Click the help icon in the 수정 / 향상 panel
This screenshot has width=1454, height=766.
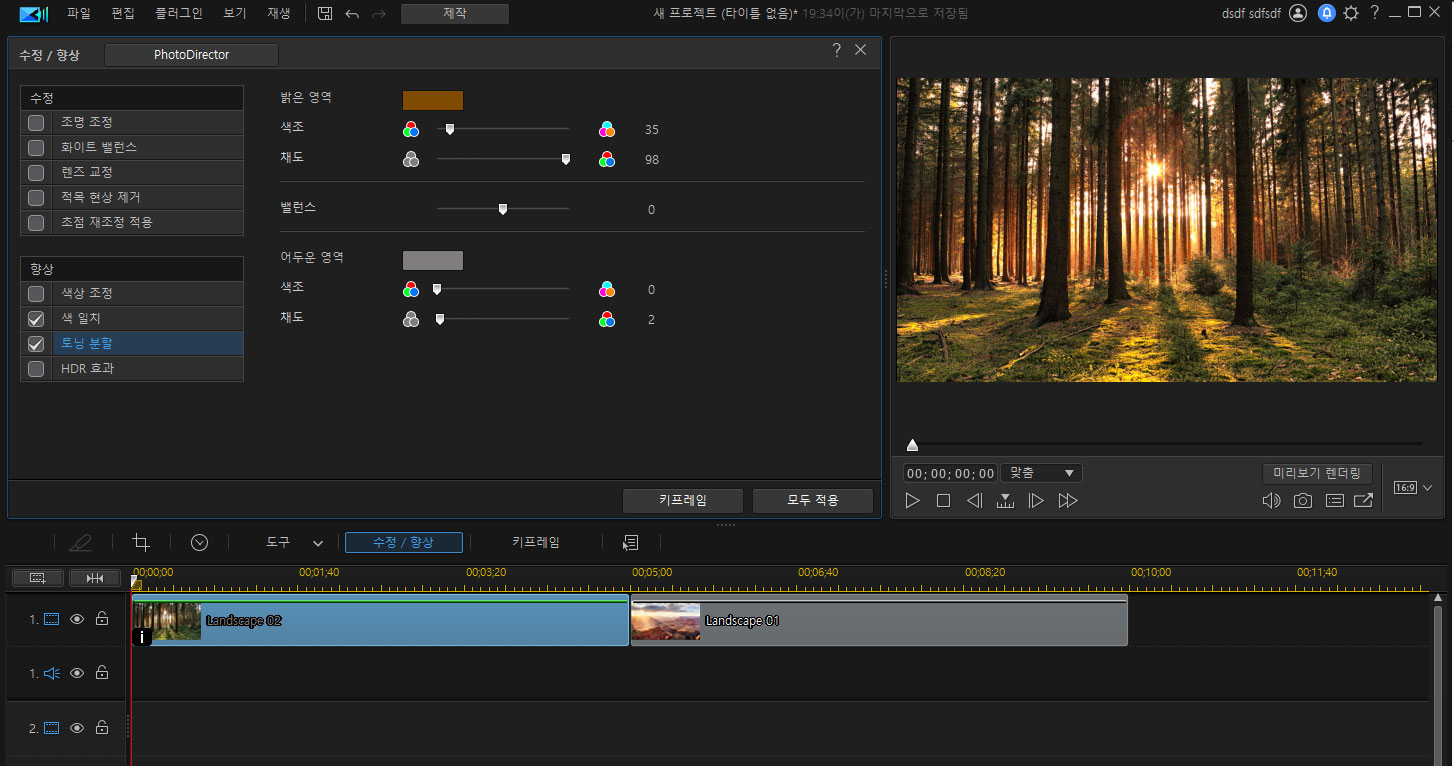836,50
